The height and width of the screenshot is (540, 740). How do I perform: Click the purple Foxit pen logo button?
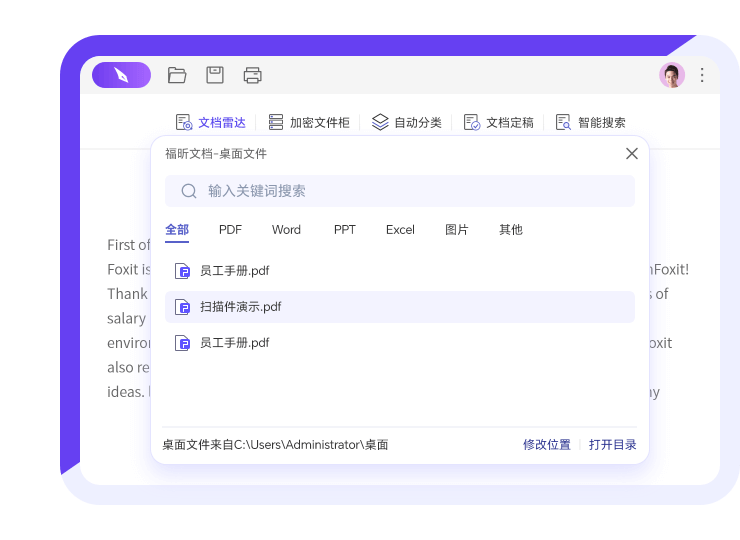121,75
